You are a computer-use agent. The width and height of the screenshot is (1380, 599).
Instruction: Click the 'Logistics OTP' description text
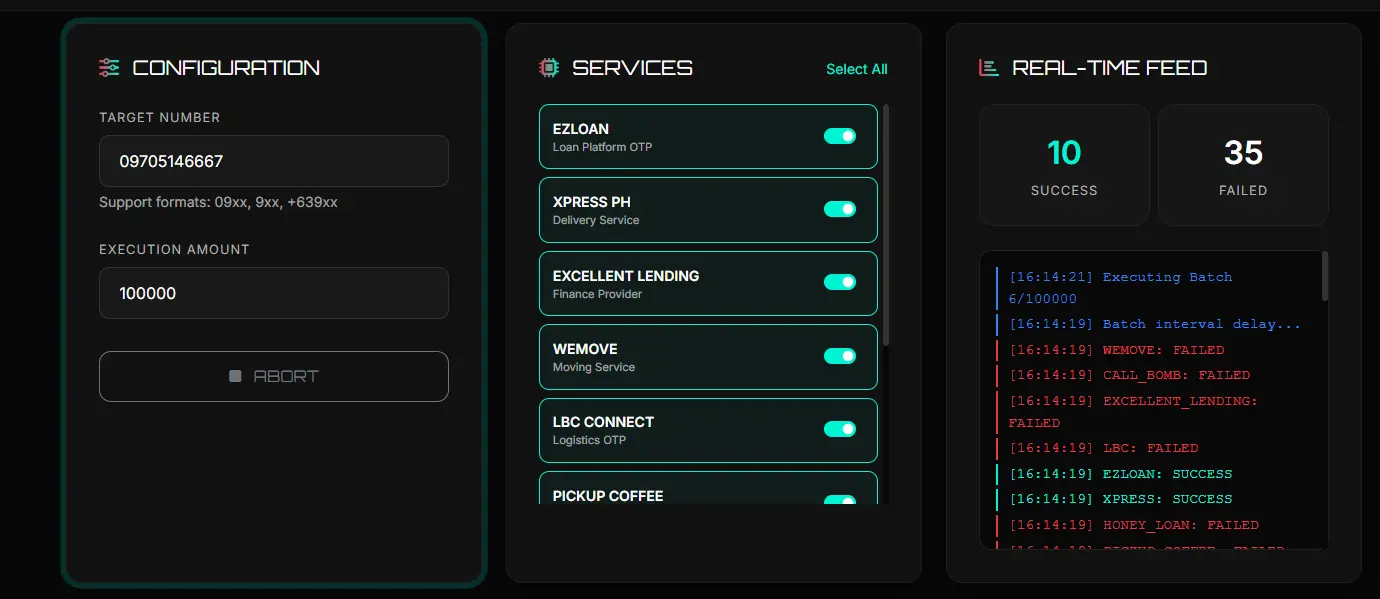click(x=590, y=440)
